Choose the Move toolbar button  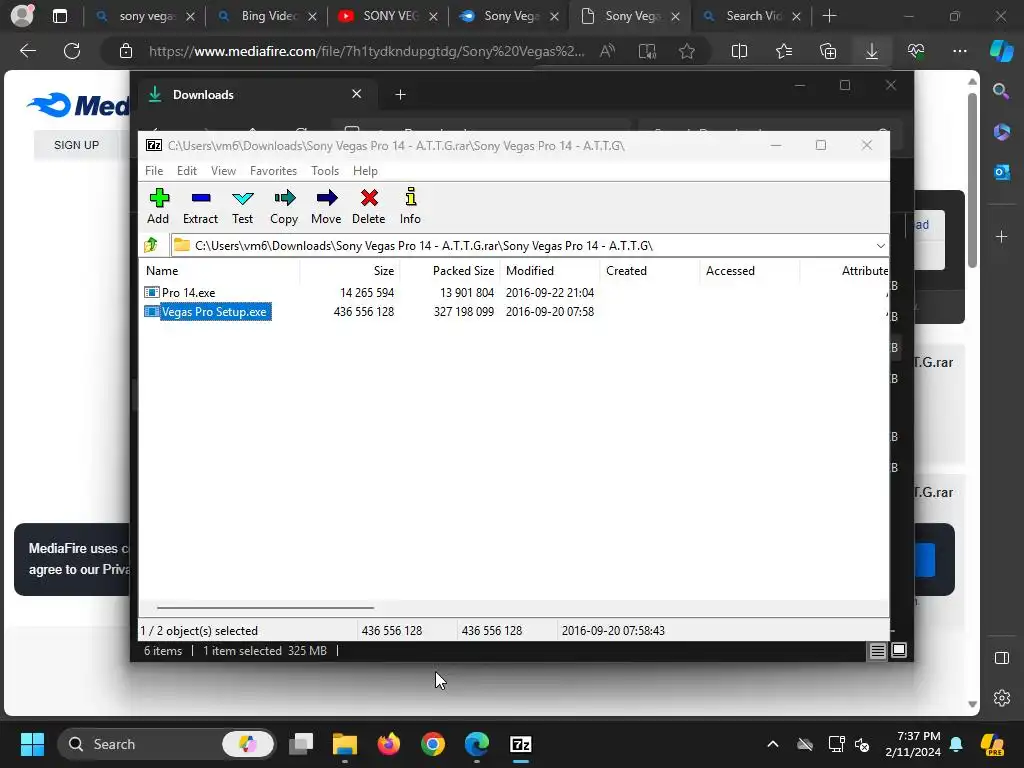click(x=326, y=206)
